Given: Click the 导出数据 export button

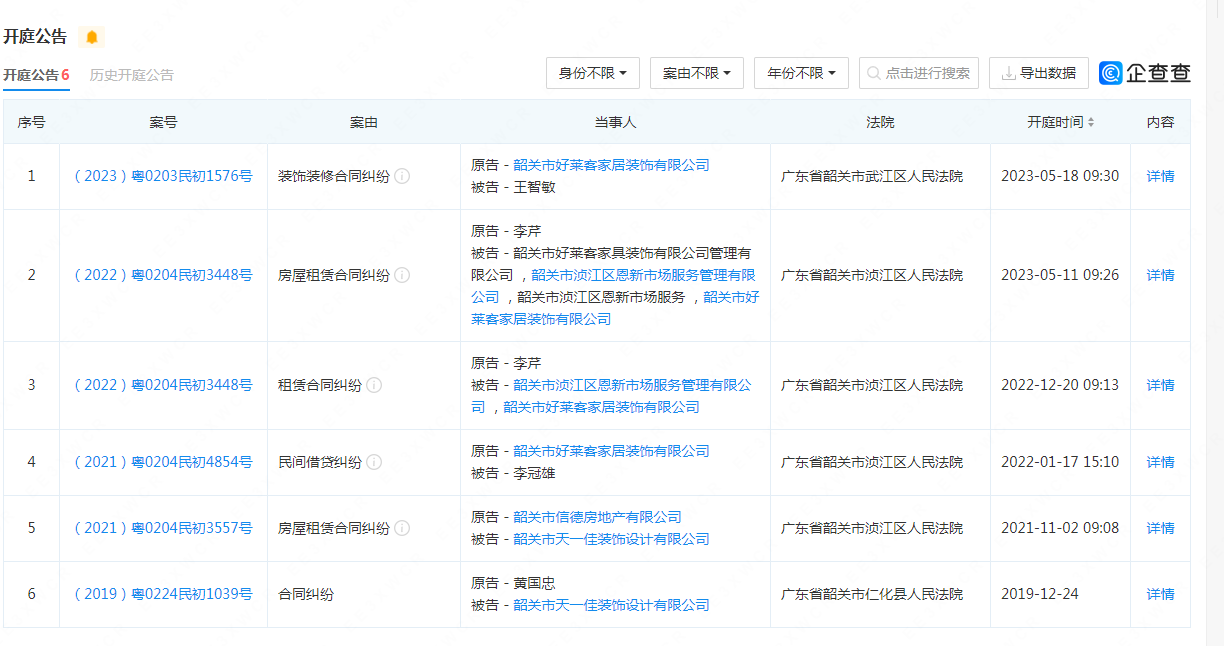Looking at the screenshot, I should 1038,73.
